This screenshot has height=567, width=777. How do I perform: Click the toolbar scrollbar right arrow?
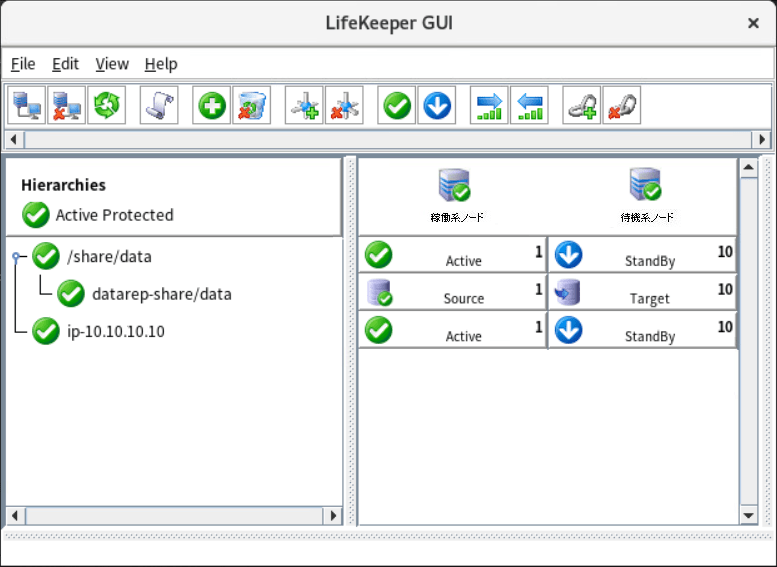pos(762,140)
